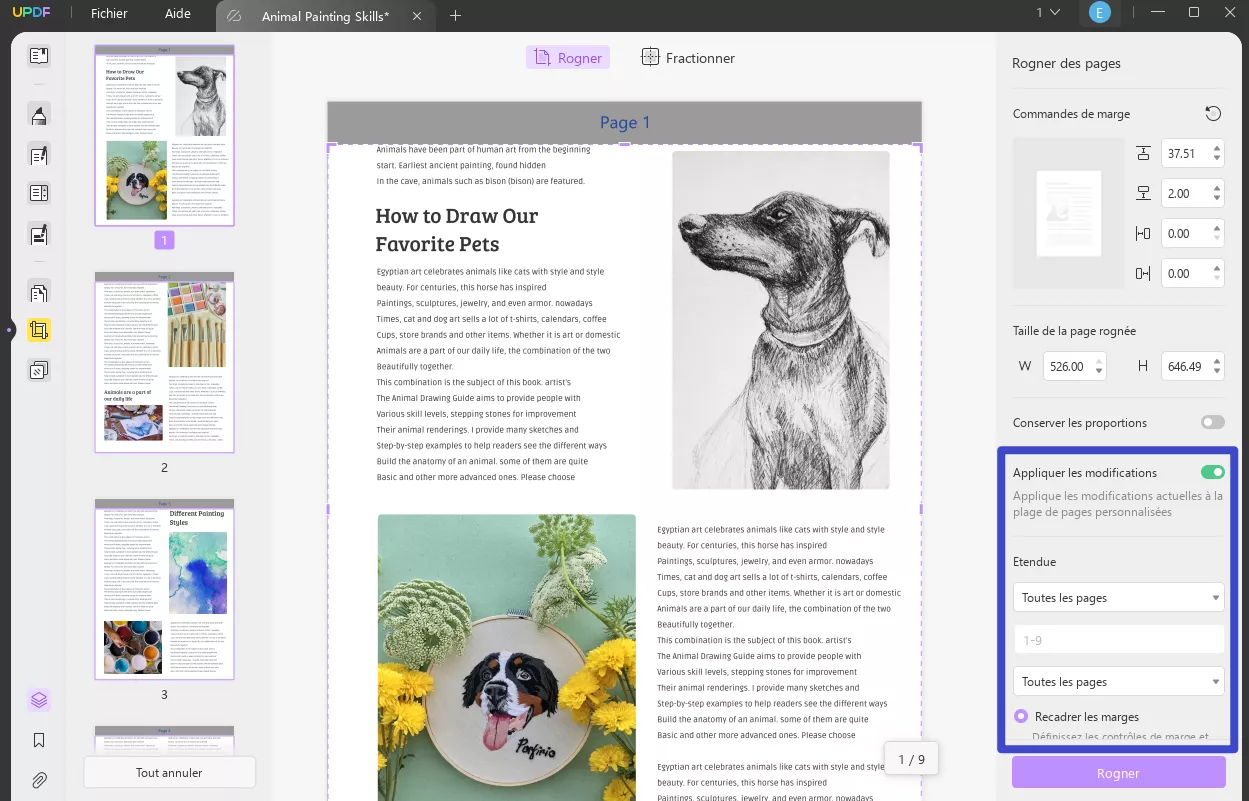
Task: Click the margin preview thumbnail
Action: 1069,214
